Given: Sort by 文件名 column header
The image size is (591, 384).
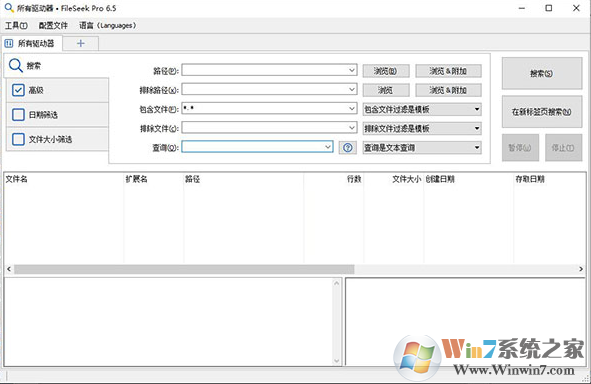Looking at the screenshot, I should (x=64, y=179).
